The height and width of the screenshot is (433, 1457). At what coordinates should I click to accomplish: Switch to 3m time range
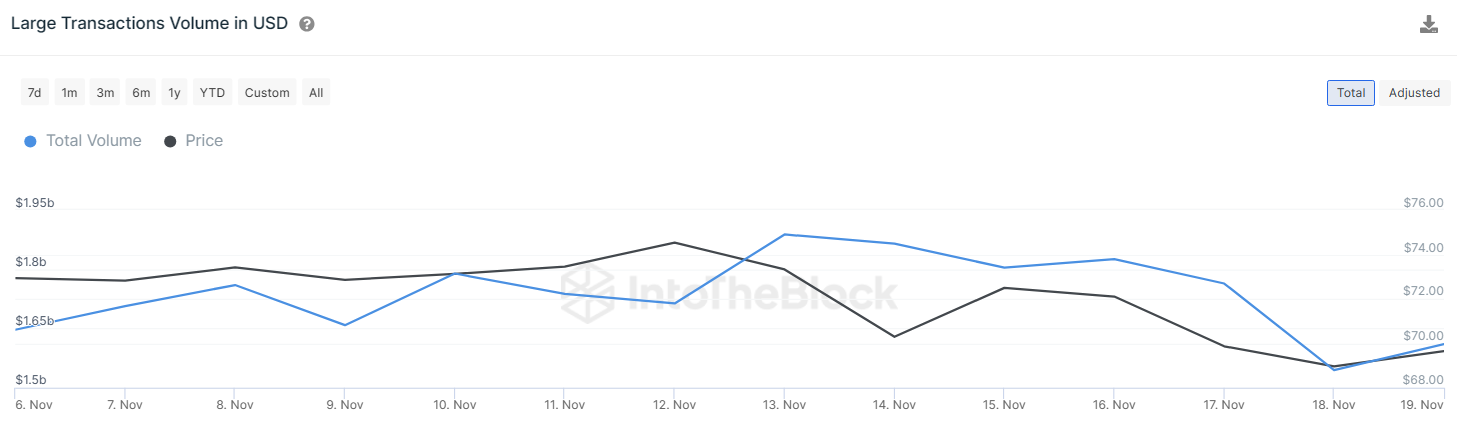tap(105, 93)
